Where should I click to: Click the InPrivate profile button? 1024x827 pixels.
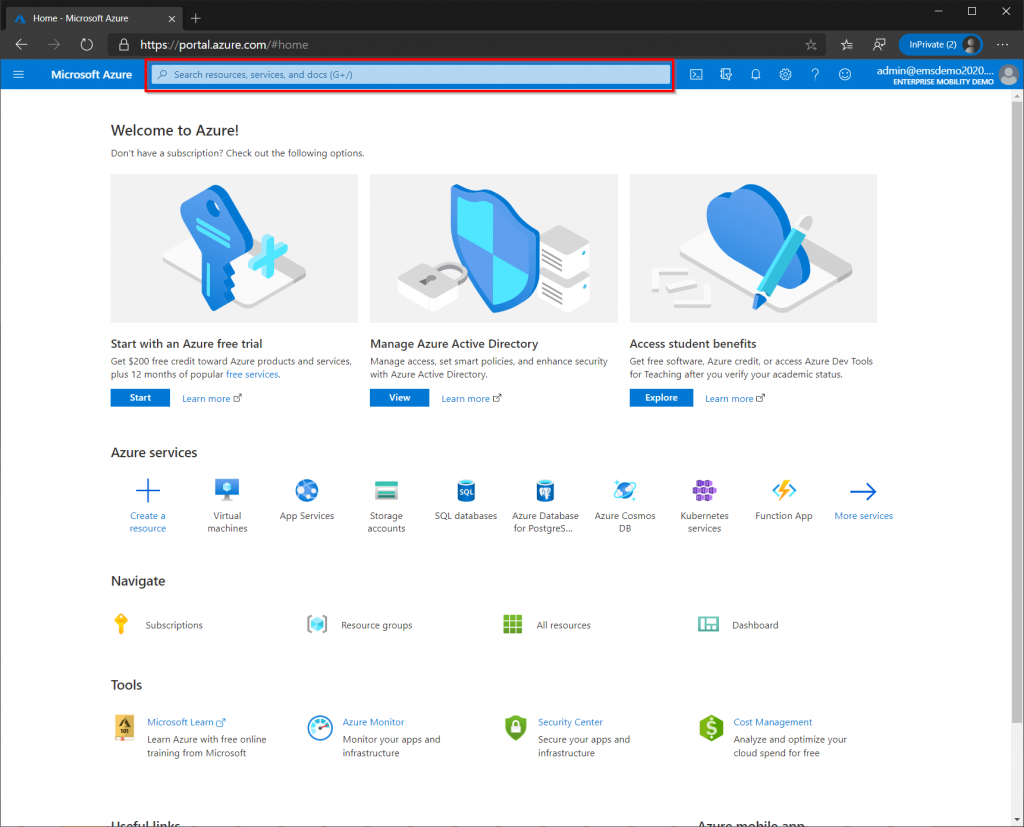pos(940,45)
